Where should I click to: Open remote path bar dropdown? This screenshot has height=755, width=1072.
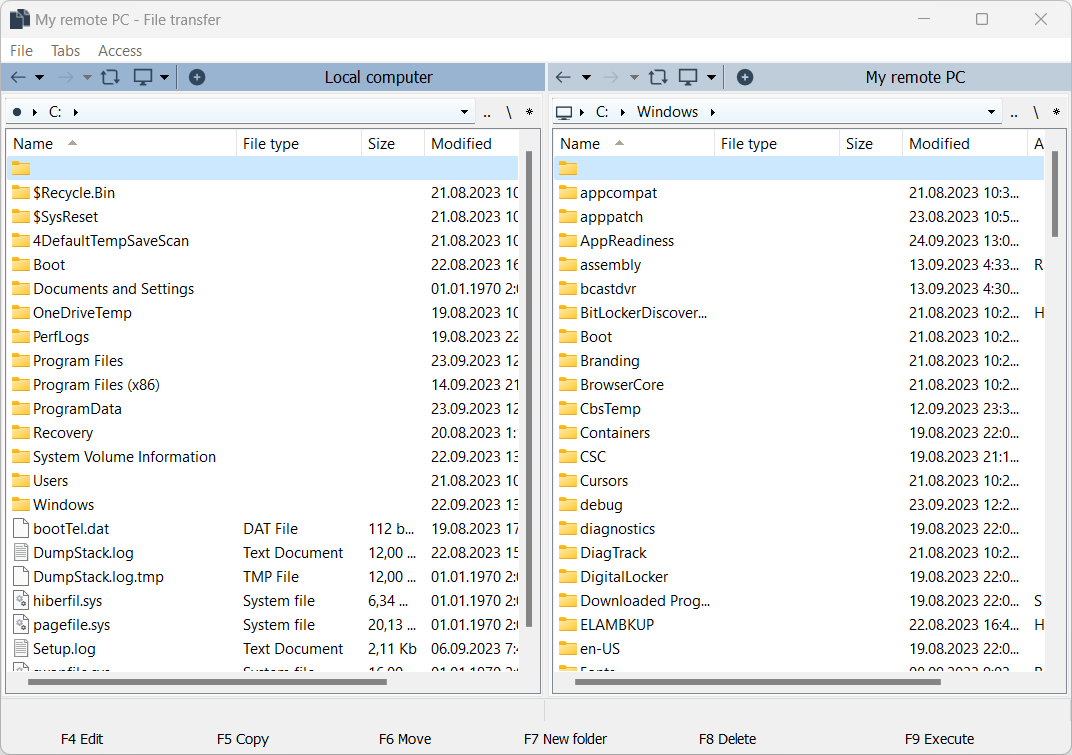(x=992, y=112)
